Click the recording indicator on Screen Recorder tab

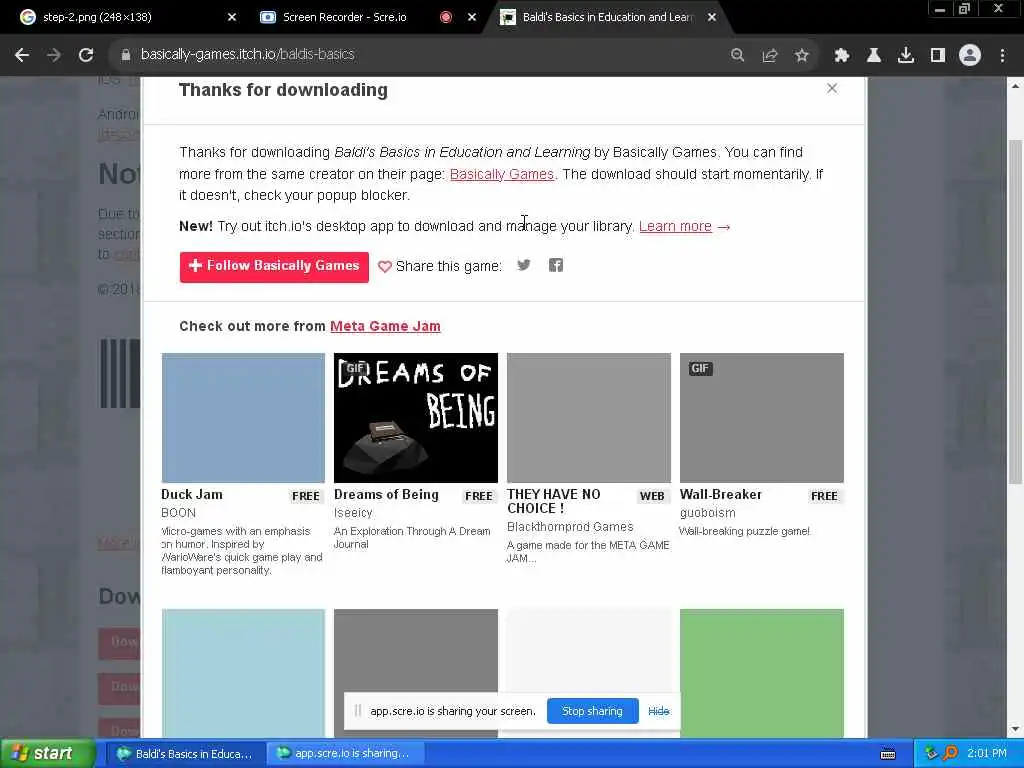(446, 17)
